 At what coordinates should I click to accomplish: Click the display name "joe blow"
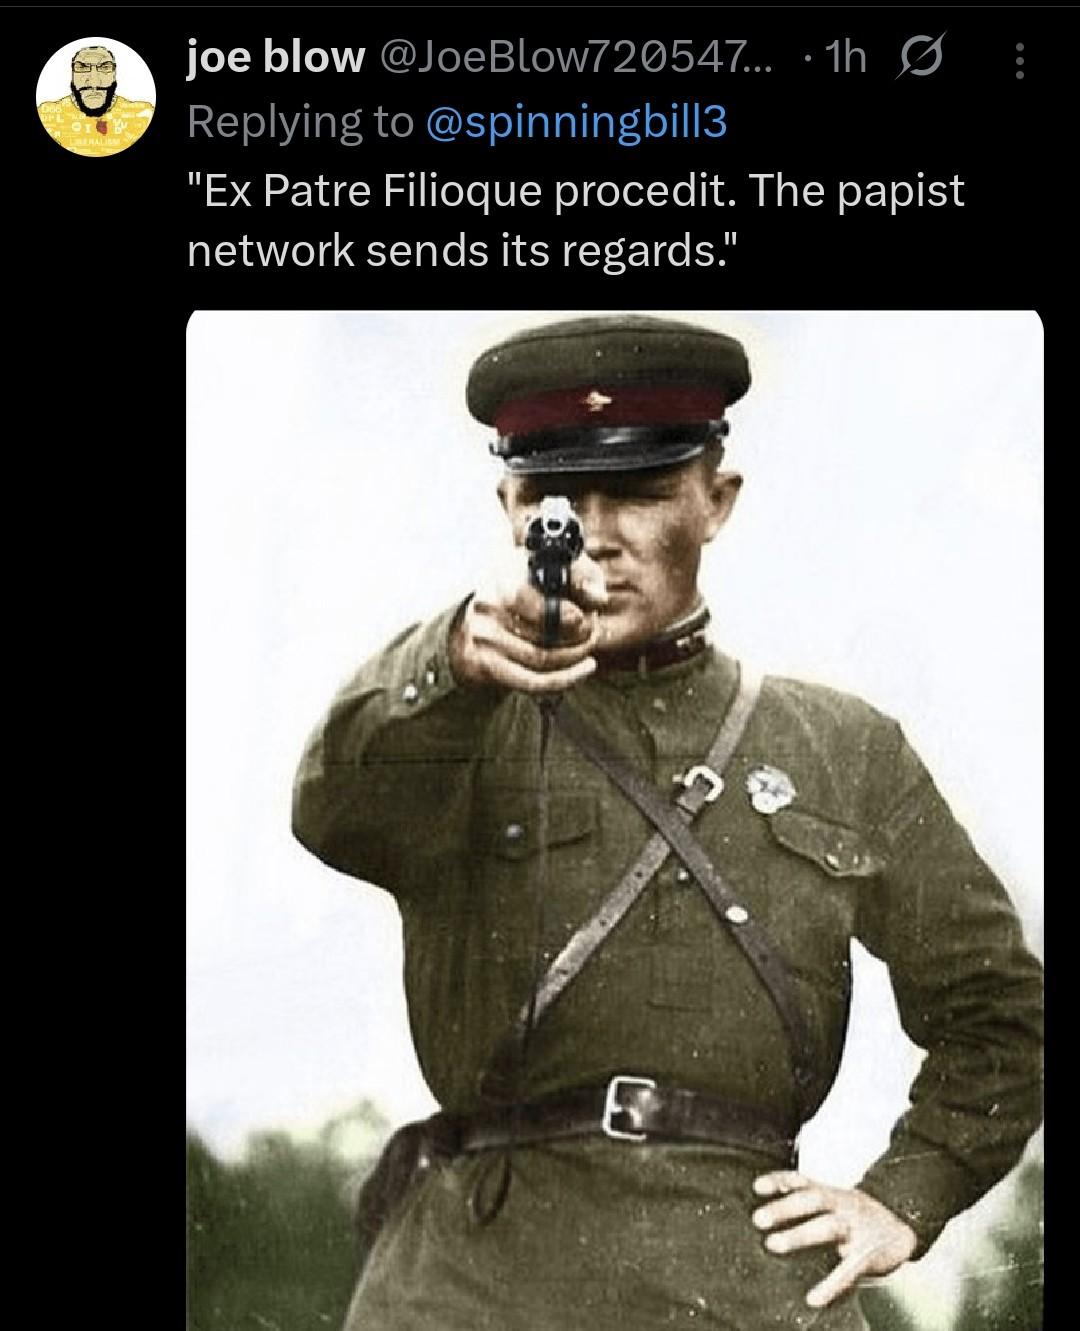(x=276, y=59)
